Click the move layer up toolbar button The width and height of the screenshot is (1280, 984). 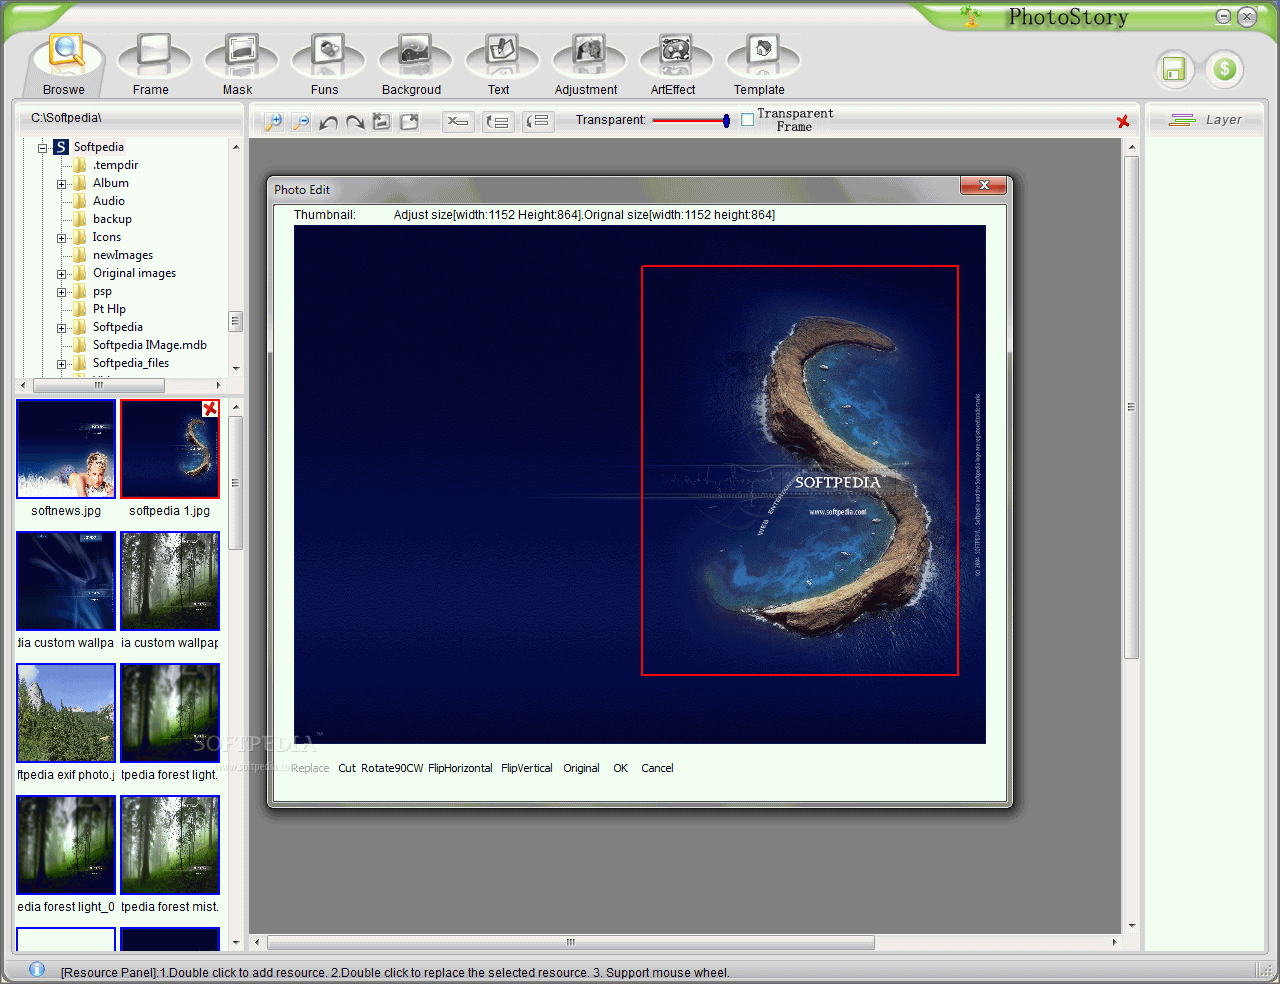coord(498,122)
